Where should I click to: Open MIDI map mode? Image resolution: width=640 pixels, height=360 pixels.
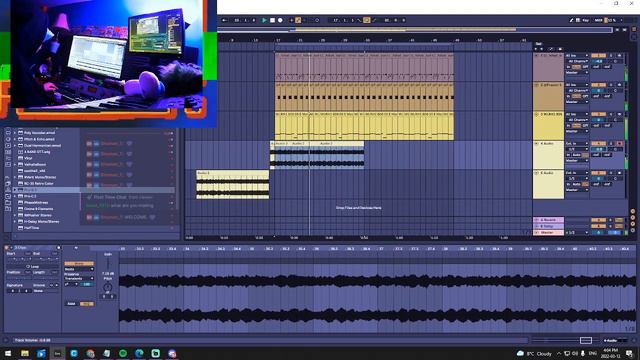coord(598,20)
